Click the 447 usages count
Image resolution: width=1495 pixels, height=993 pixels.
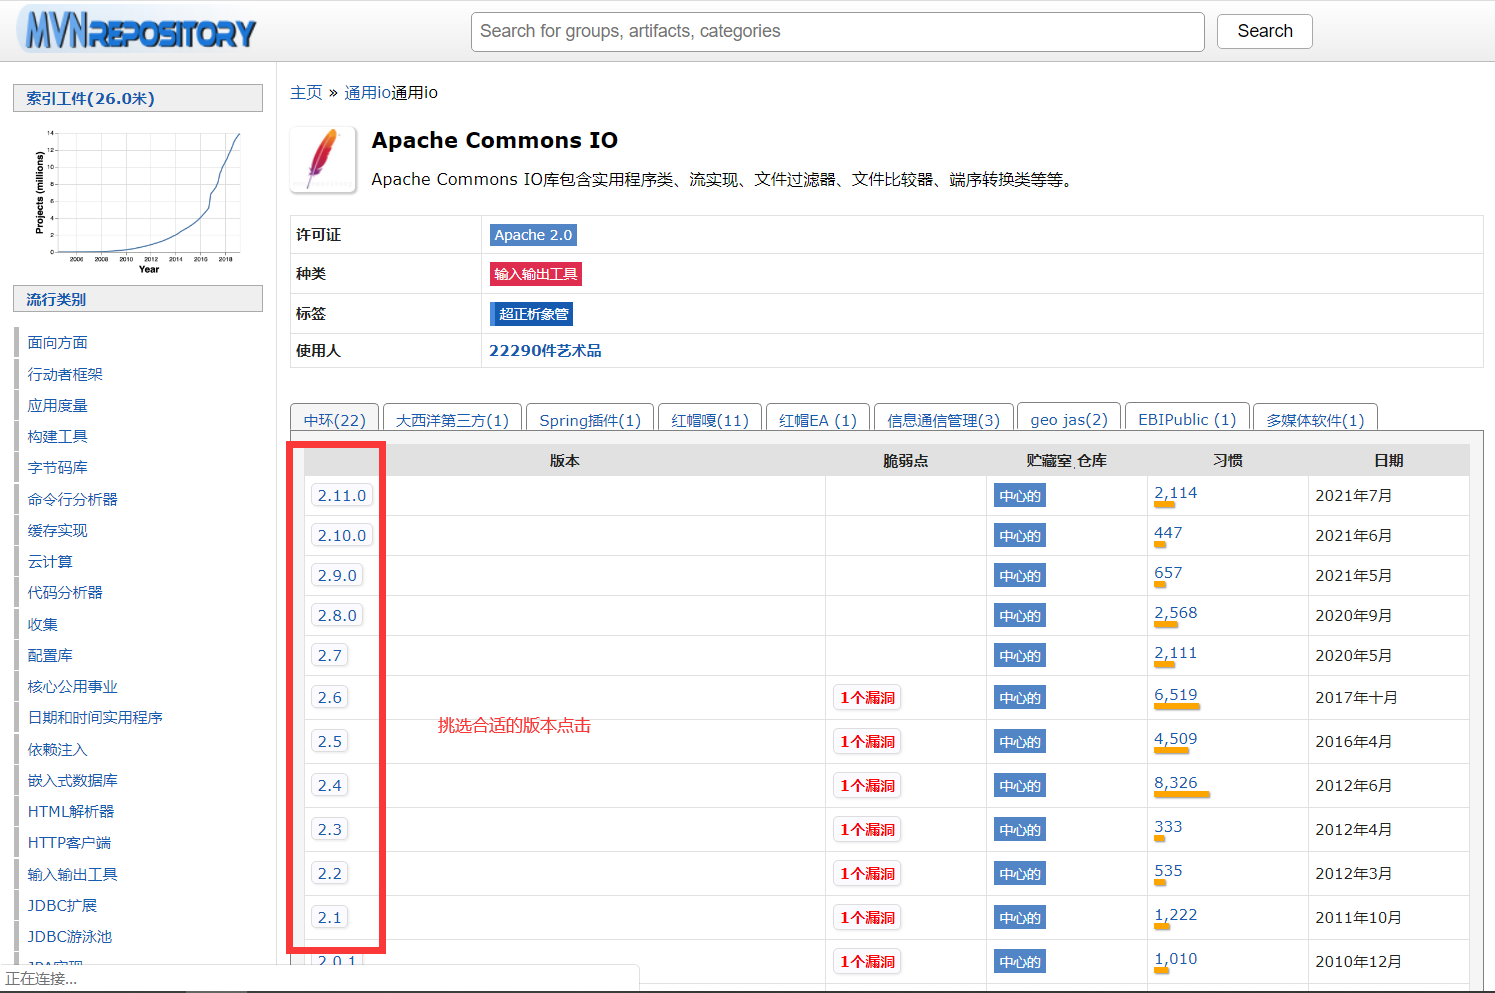point(1168,533)
